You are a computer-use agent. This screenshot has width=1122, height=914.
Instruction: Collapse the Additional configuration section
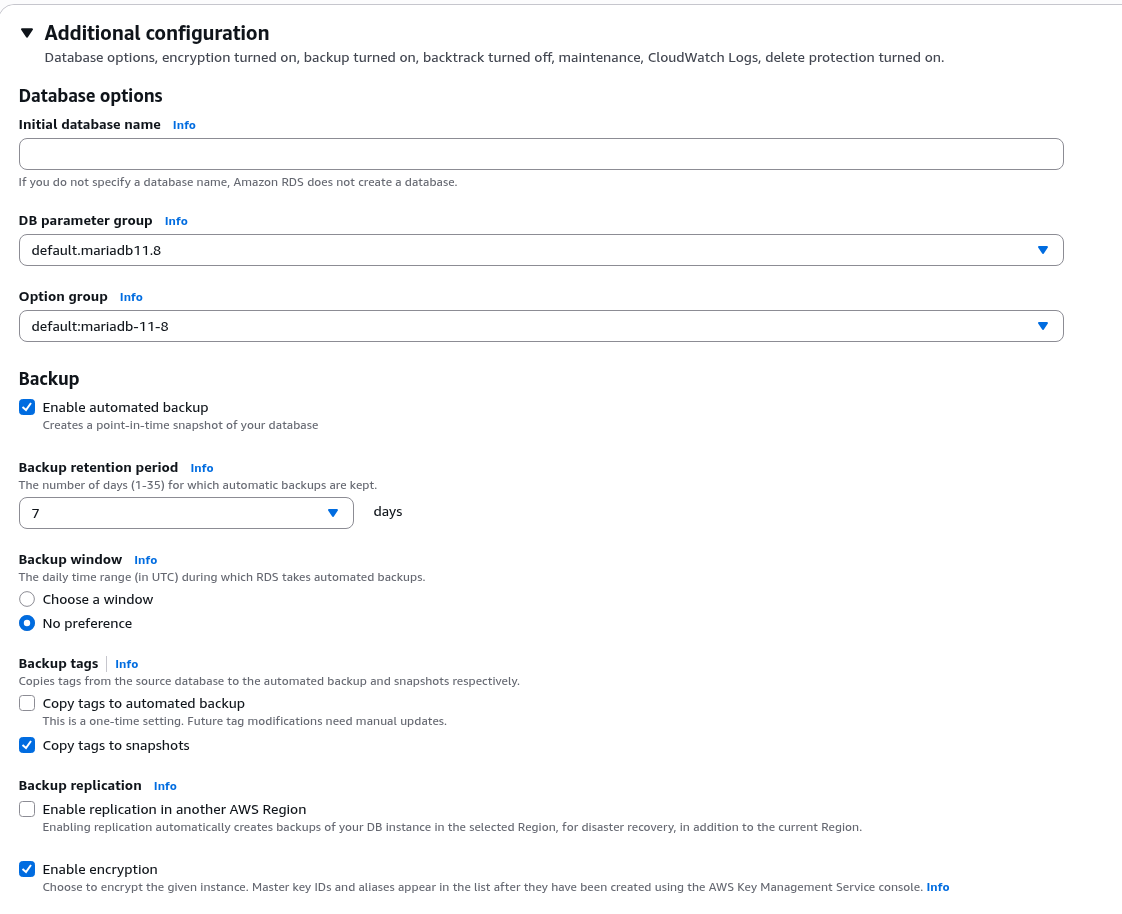27,33
